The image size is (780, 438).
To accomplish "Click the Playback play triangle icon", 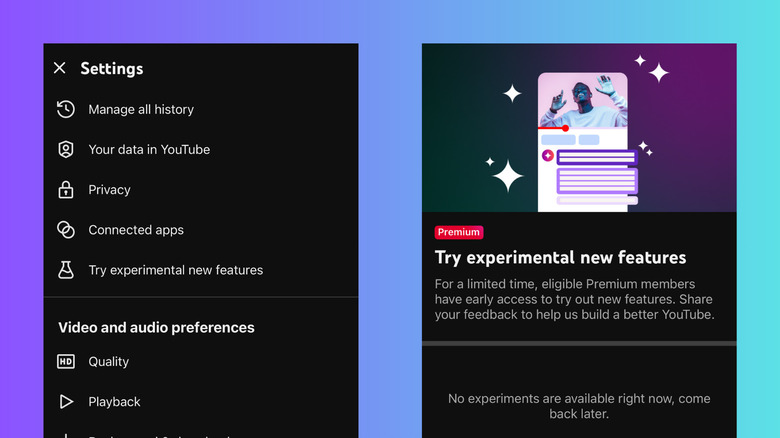I will (x=66, y=402).
